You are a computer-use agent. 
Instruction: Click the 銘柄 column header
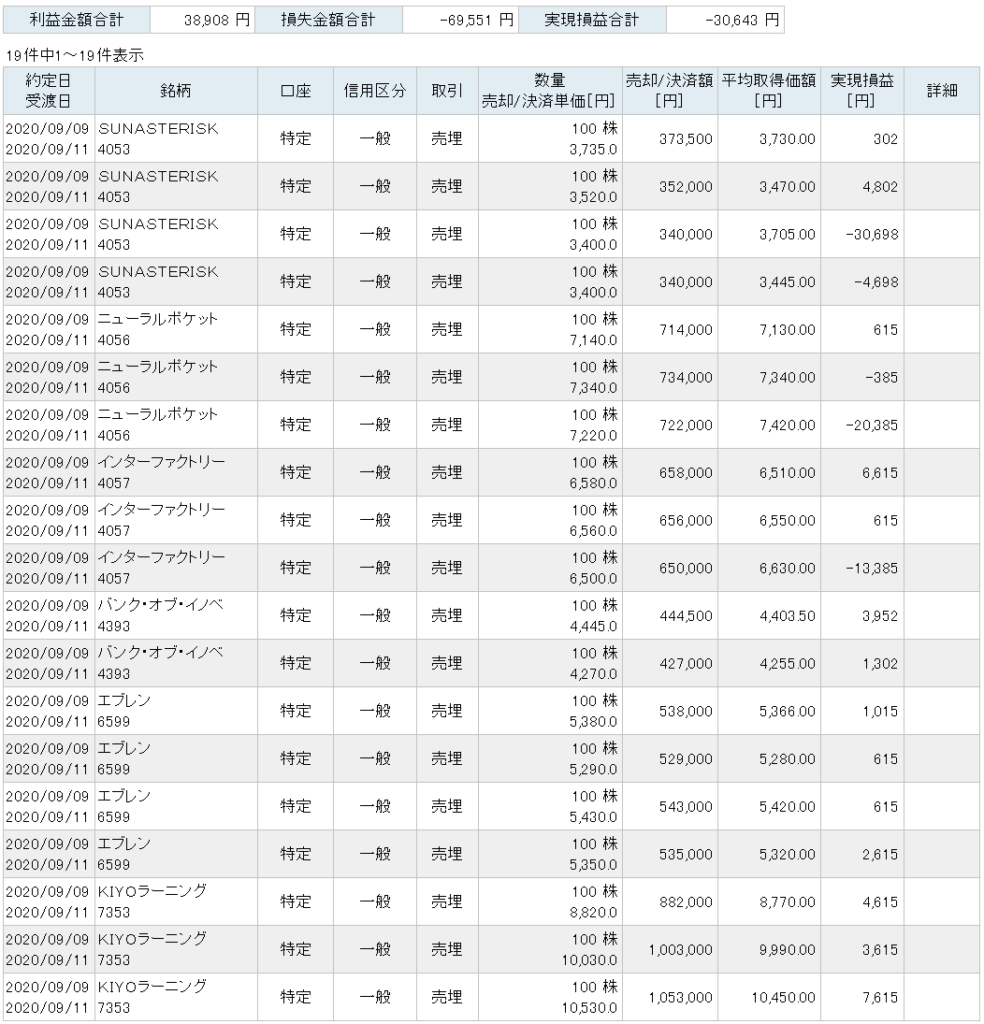(x=176, y=91)
